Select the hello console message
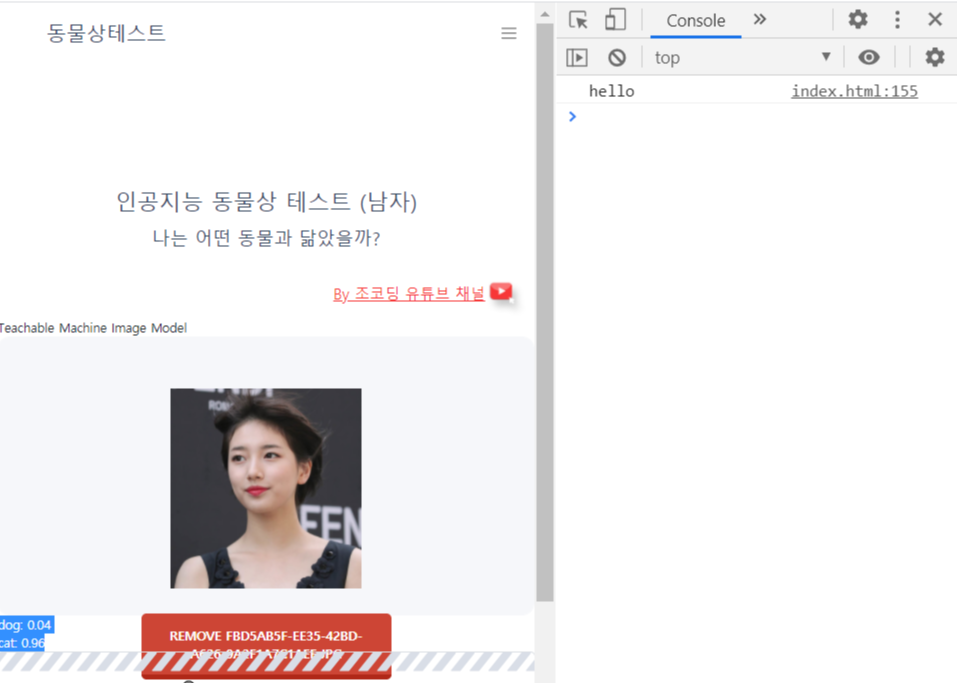Viewport: 957px width, 683px height. [612, 91]
